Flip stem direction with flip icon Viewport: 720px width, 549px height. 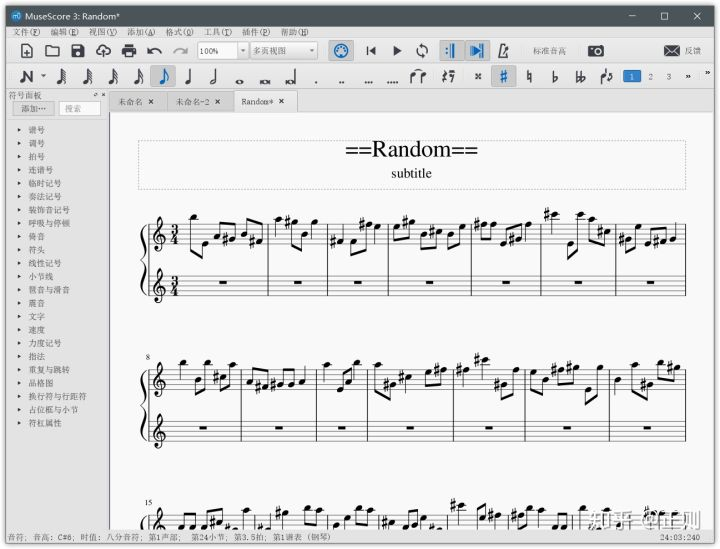pyautogui.click(x=606, y=77)
